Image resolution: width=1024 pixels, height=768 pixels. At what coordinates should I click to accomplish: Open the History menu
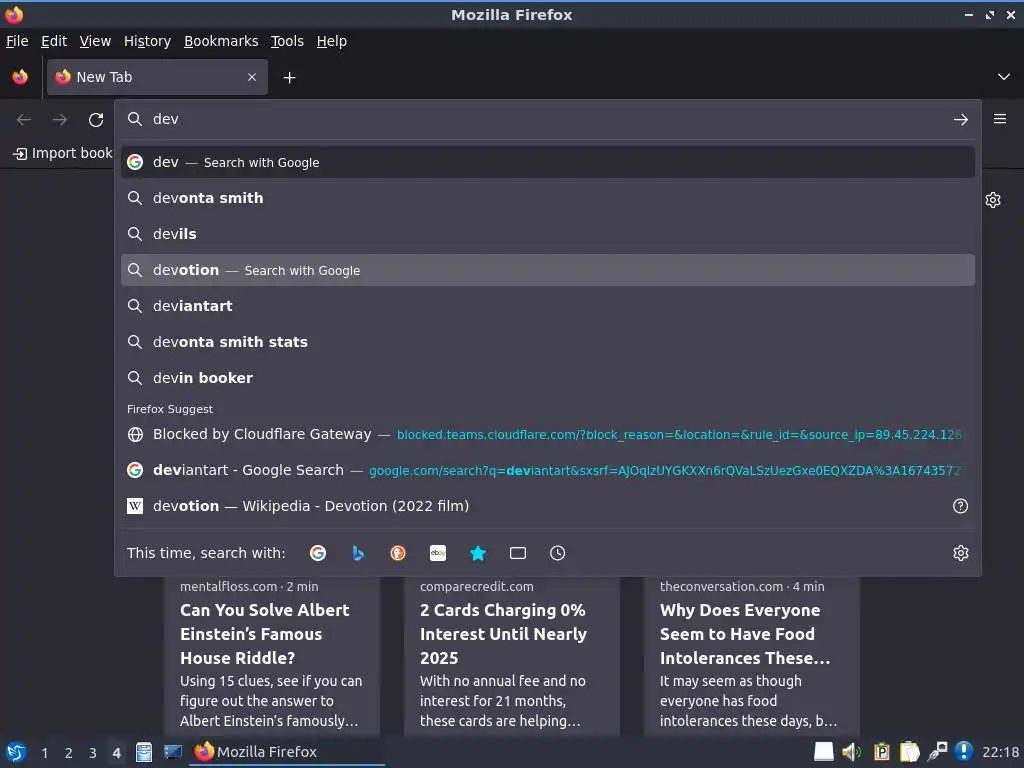tap(148, 41)
